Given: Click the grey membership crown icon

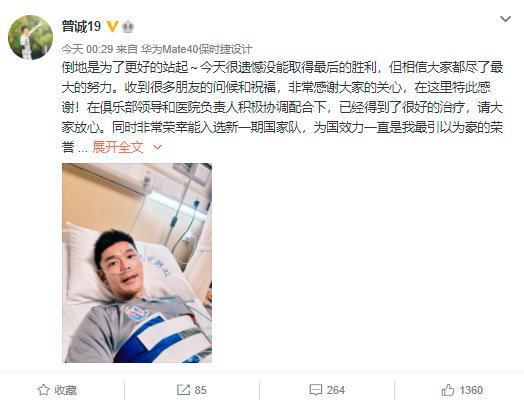Looking at the screenshot, I should pyautogui.click(x=128, y=26).
